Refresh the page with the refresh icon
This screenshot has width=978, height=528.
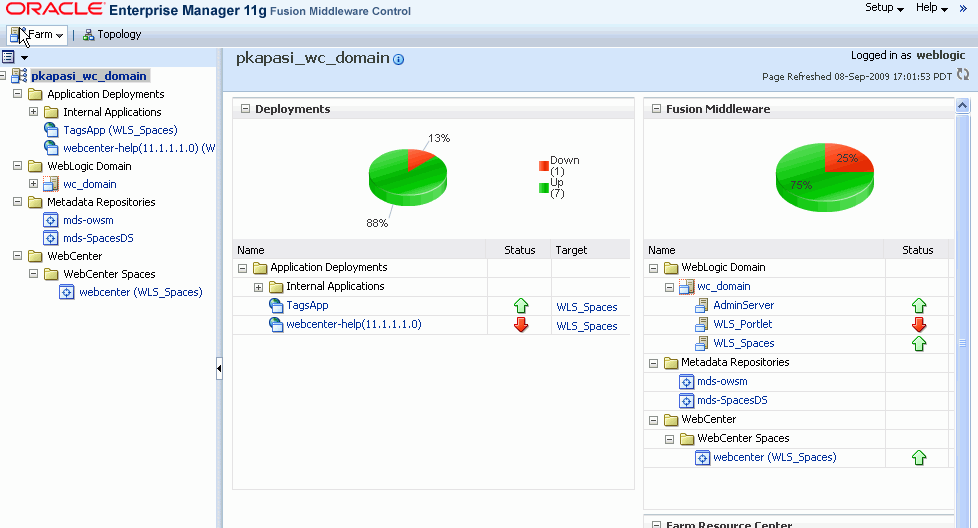click(963, 75)
